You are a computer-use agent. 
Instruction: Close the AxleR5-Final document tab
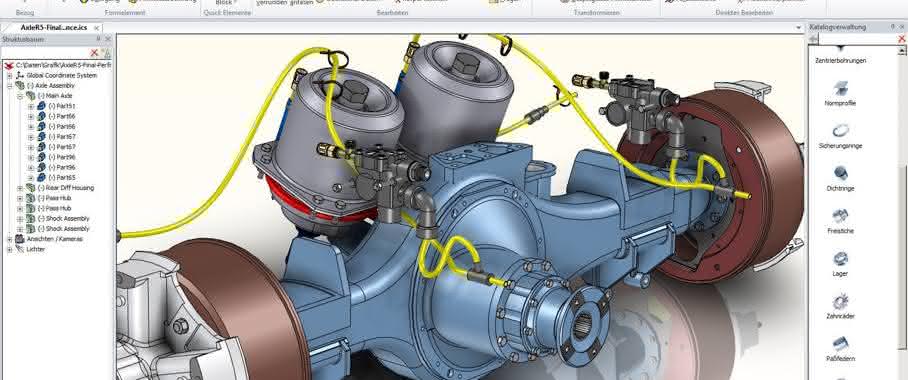pyautogui.click(x=96, y=27)
